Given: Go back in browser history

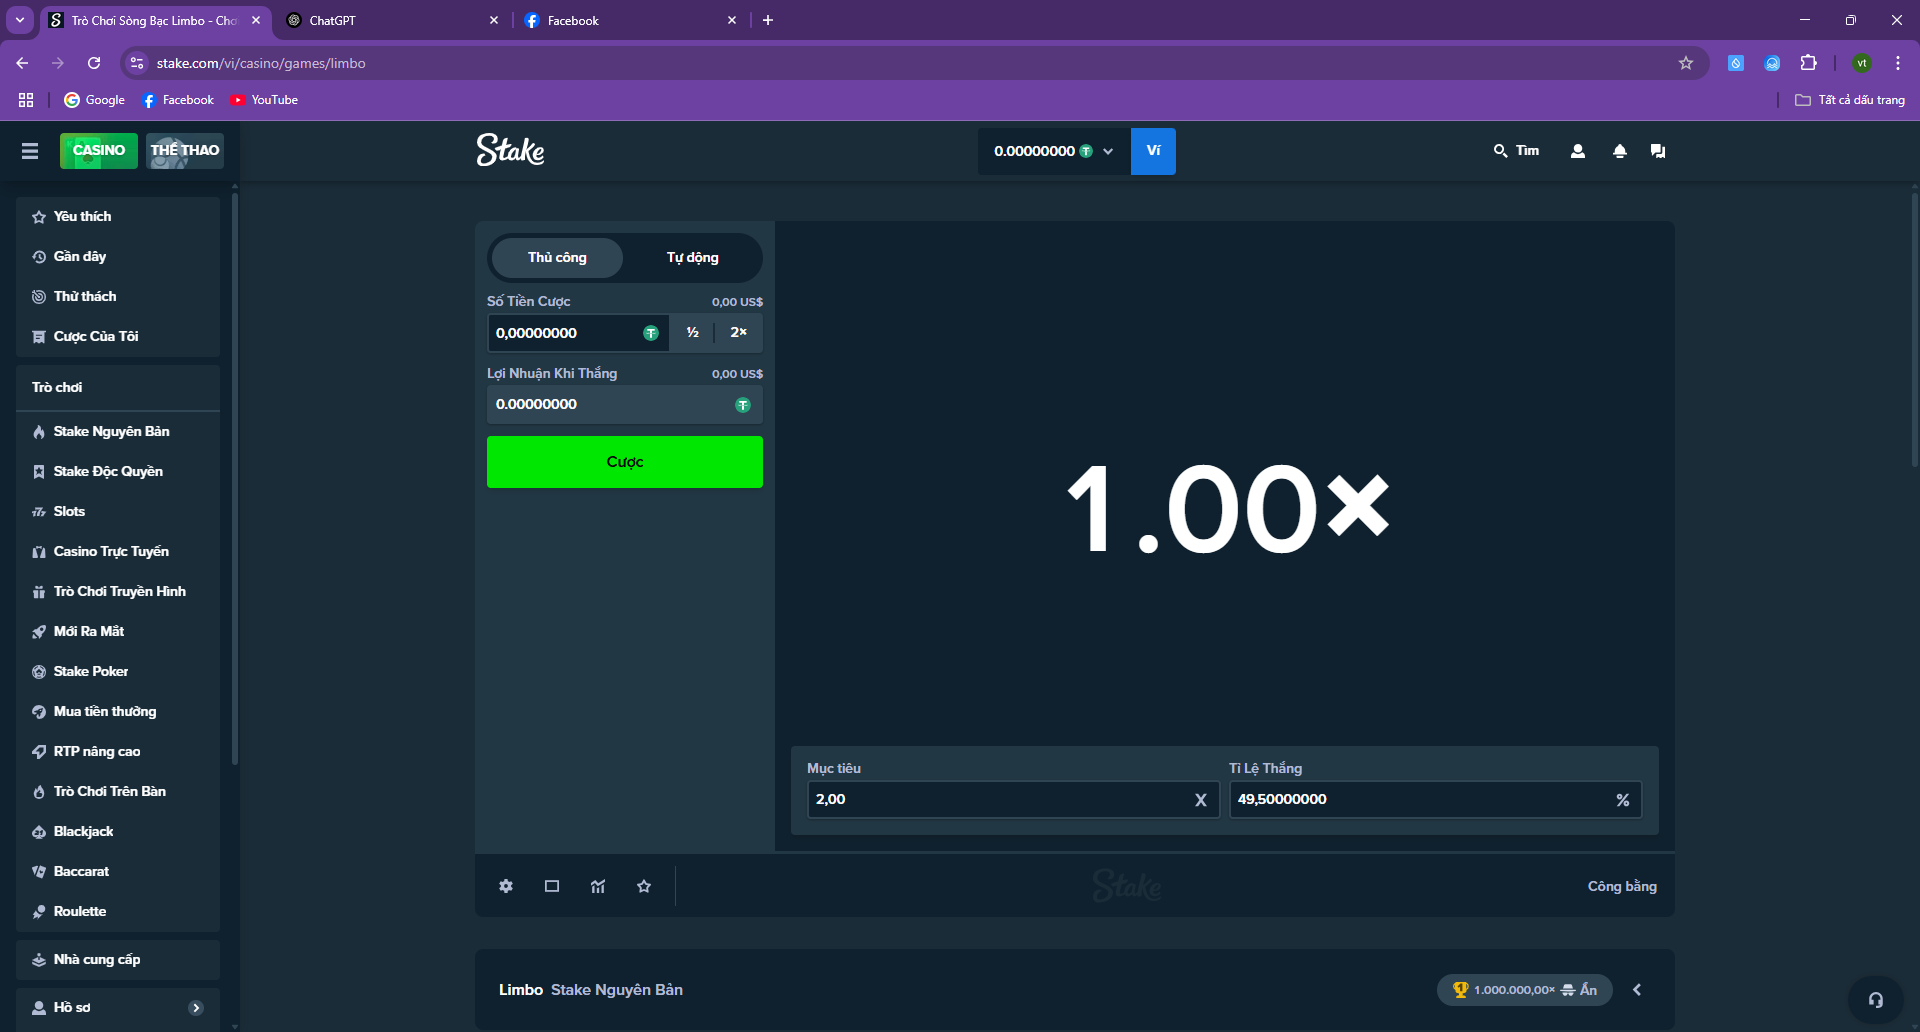Looking at the screenshot, I should click(x=22, y=63).
